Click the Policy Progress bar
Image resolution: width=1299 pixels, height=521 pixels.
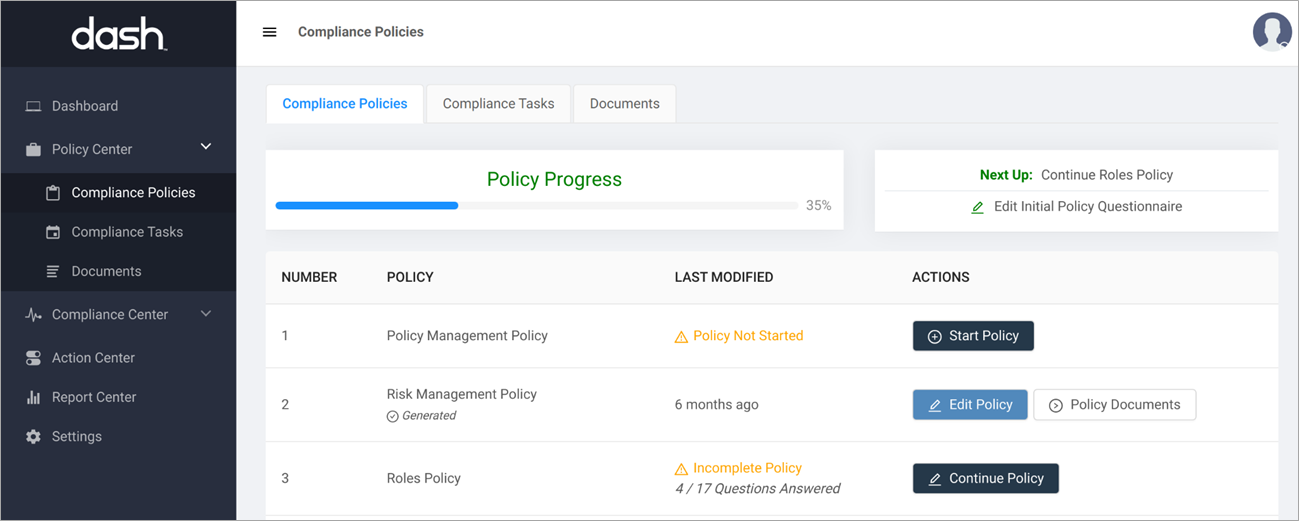pos(540,206)
